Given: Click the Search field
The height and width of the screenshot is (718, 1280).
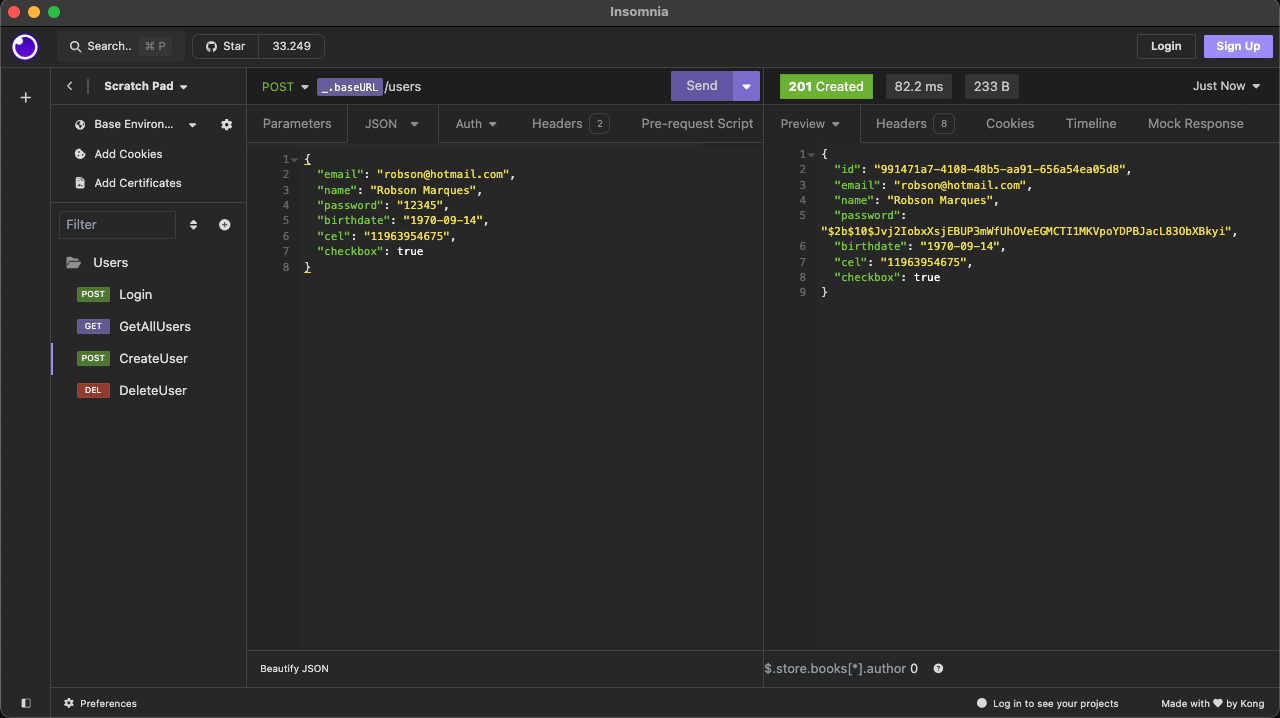Looking at the screenshot, I should 121,46.
